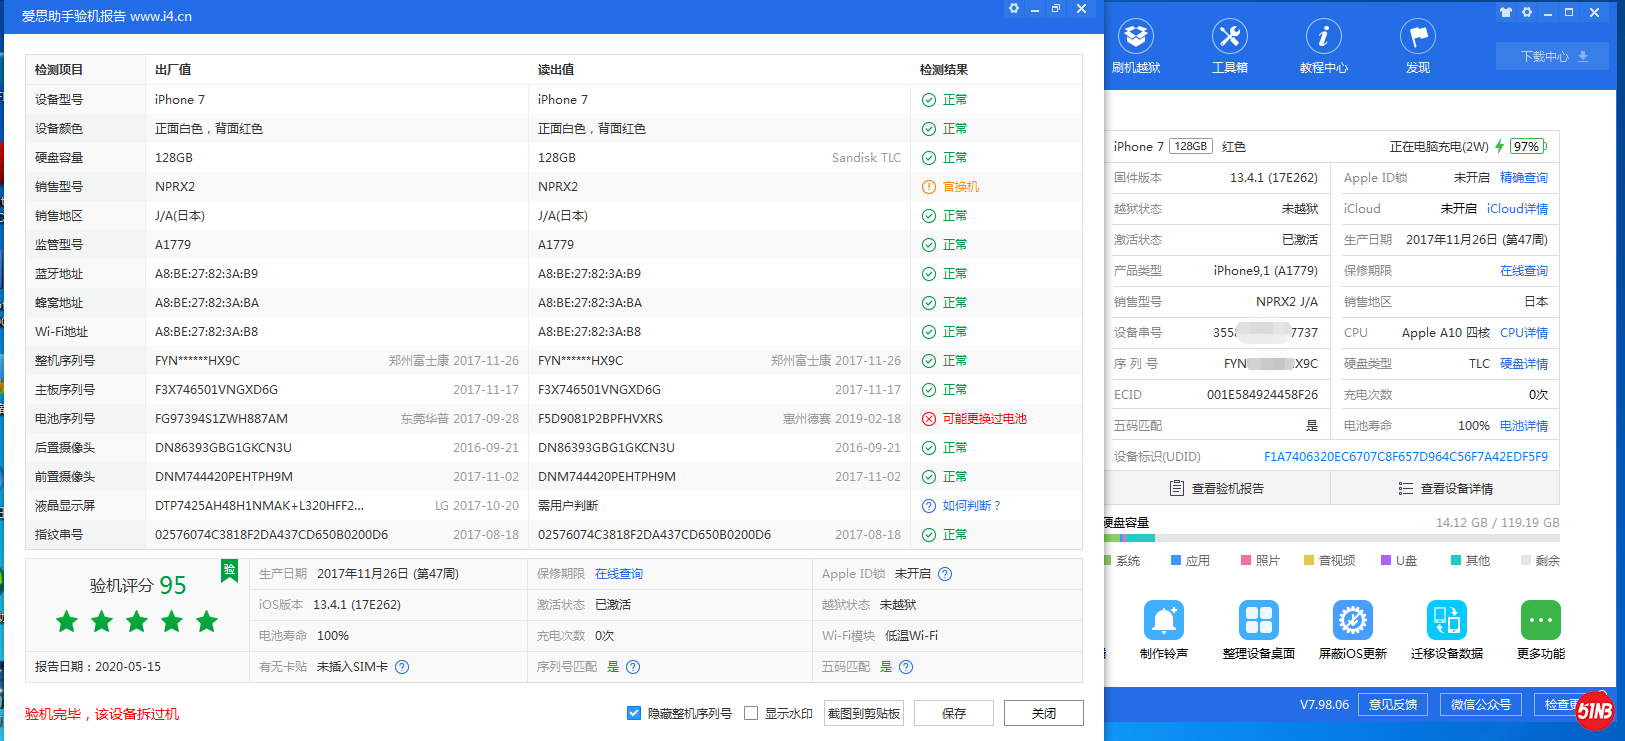The width and height of the screenshot is (1625, 741).
Task: Click 保存 to save the report
Action: pos(953,713)
